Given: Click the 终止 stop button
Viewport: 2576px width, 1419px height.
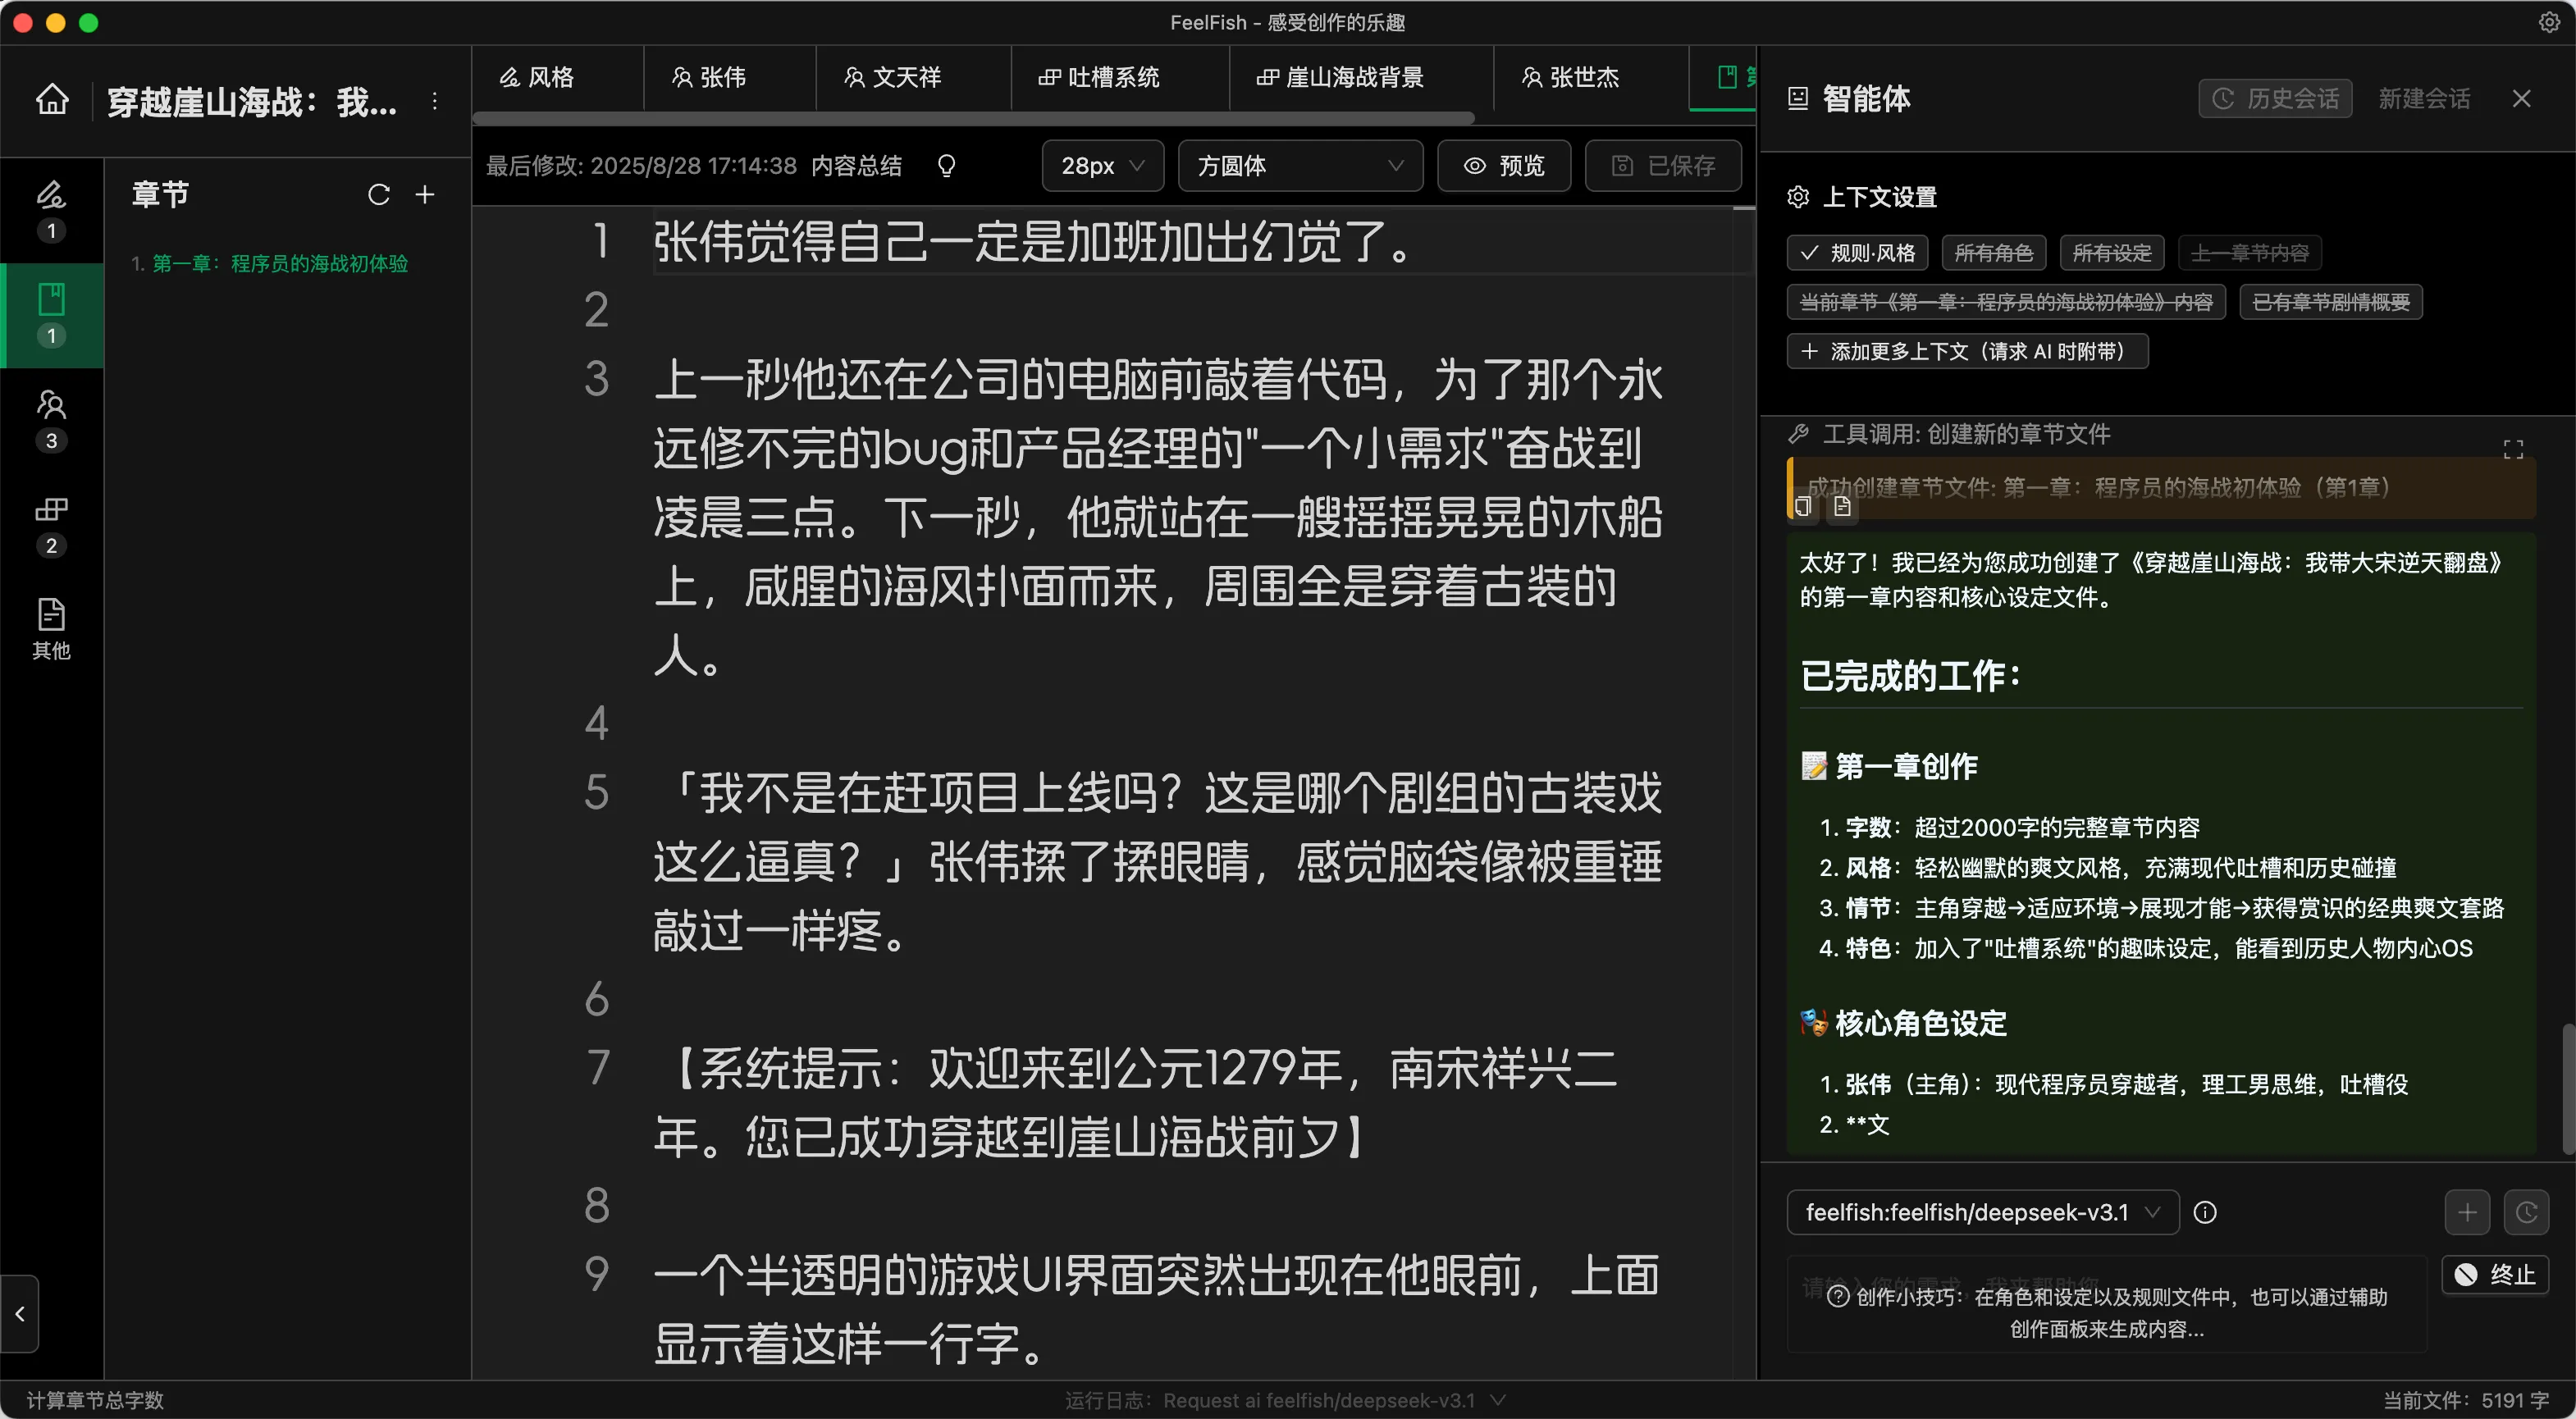Looking at the screenshot, I should point(2495,1274).
